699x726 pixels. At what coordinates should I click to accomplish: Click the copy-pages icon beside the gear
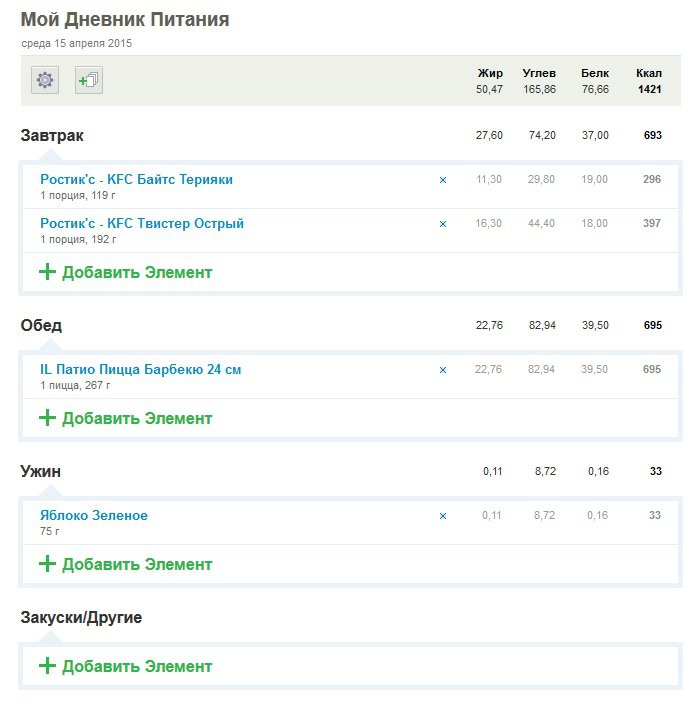89,81
